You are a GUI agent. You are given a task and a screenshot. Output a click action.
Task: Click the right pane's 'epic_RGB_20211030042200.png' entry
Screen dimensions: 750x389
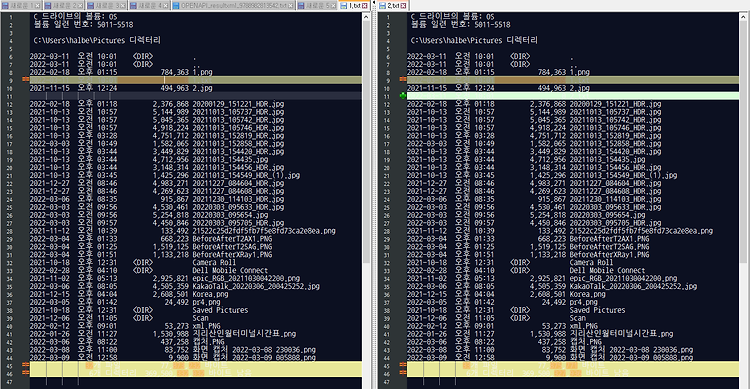623,278
